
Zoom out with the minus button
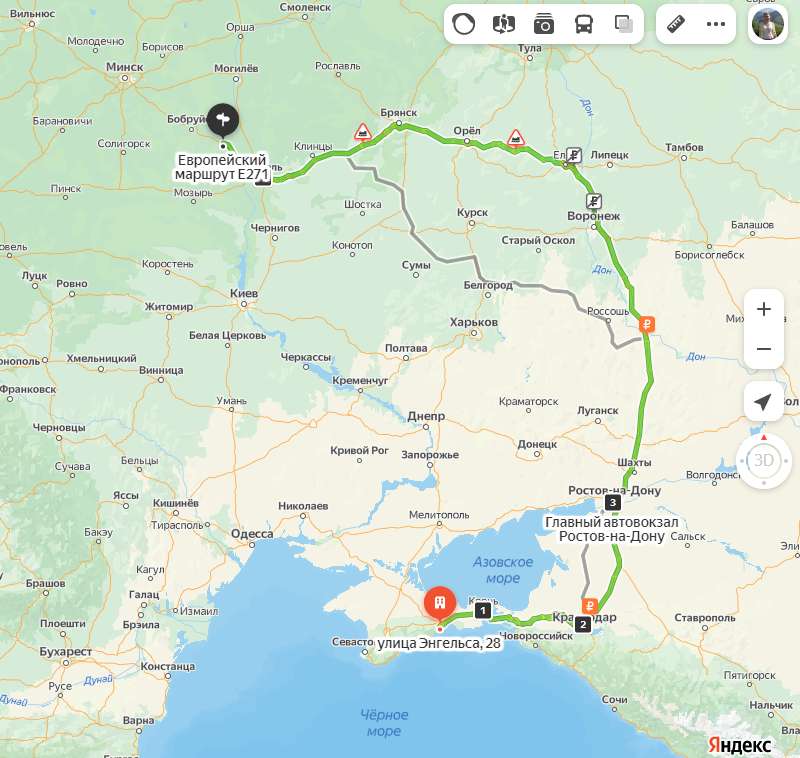pos(764,349)
